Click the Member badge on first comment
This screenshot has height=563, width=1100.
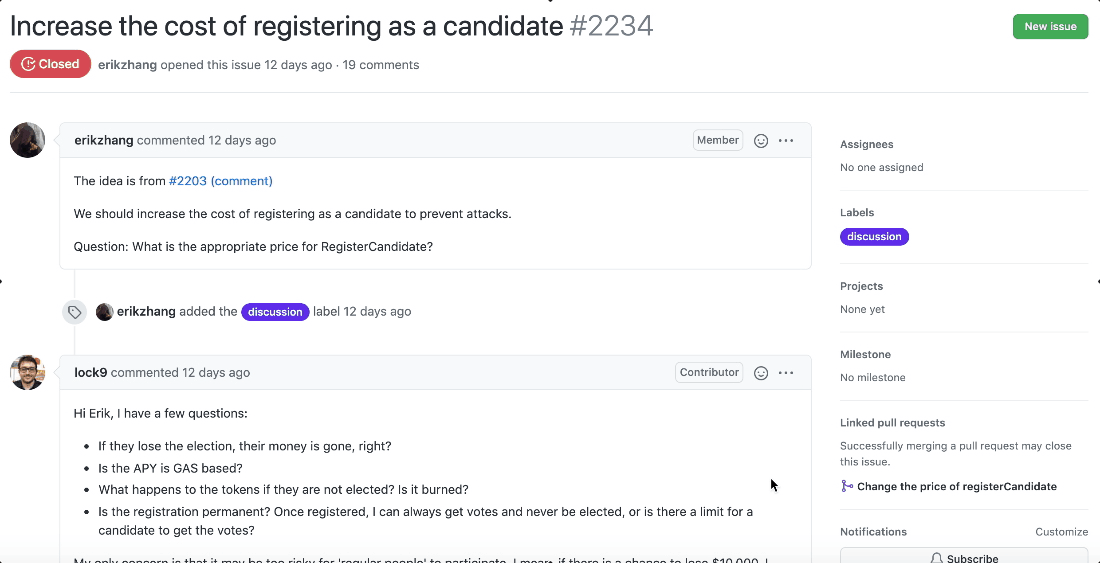[x=717, y=141]
